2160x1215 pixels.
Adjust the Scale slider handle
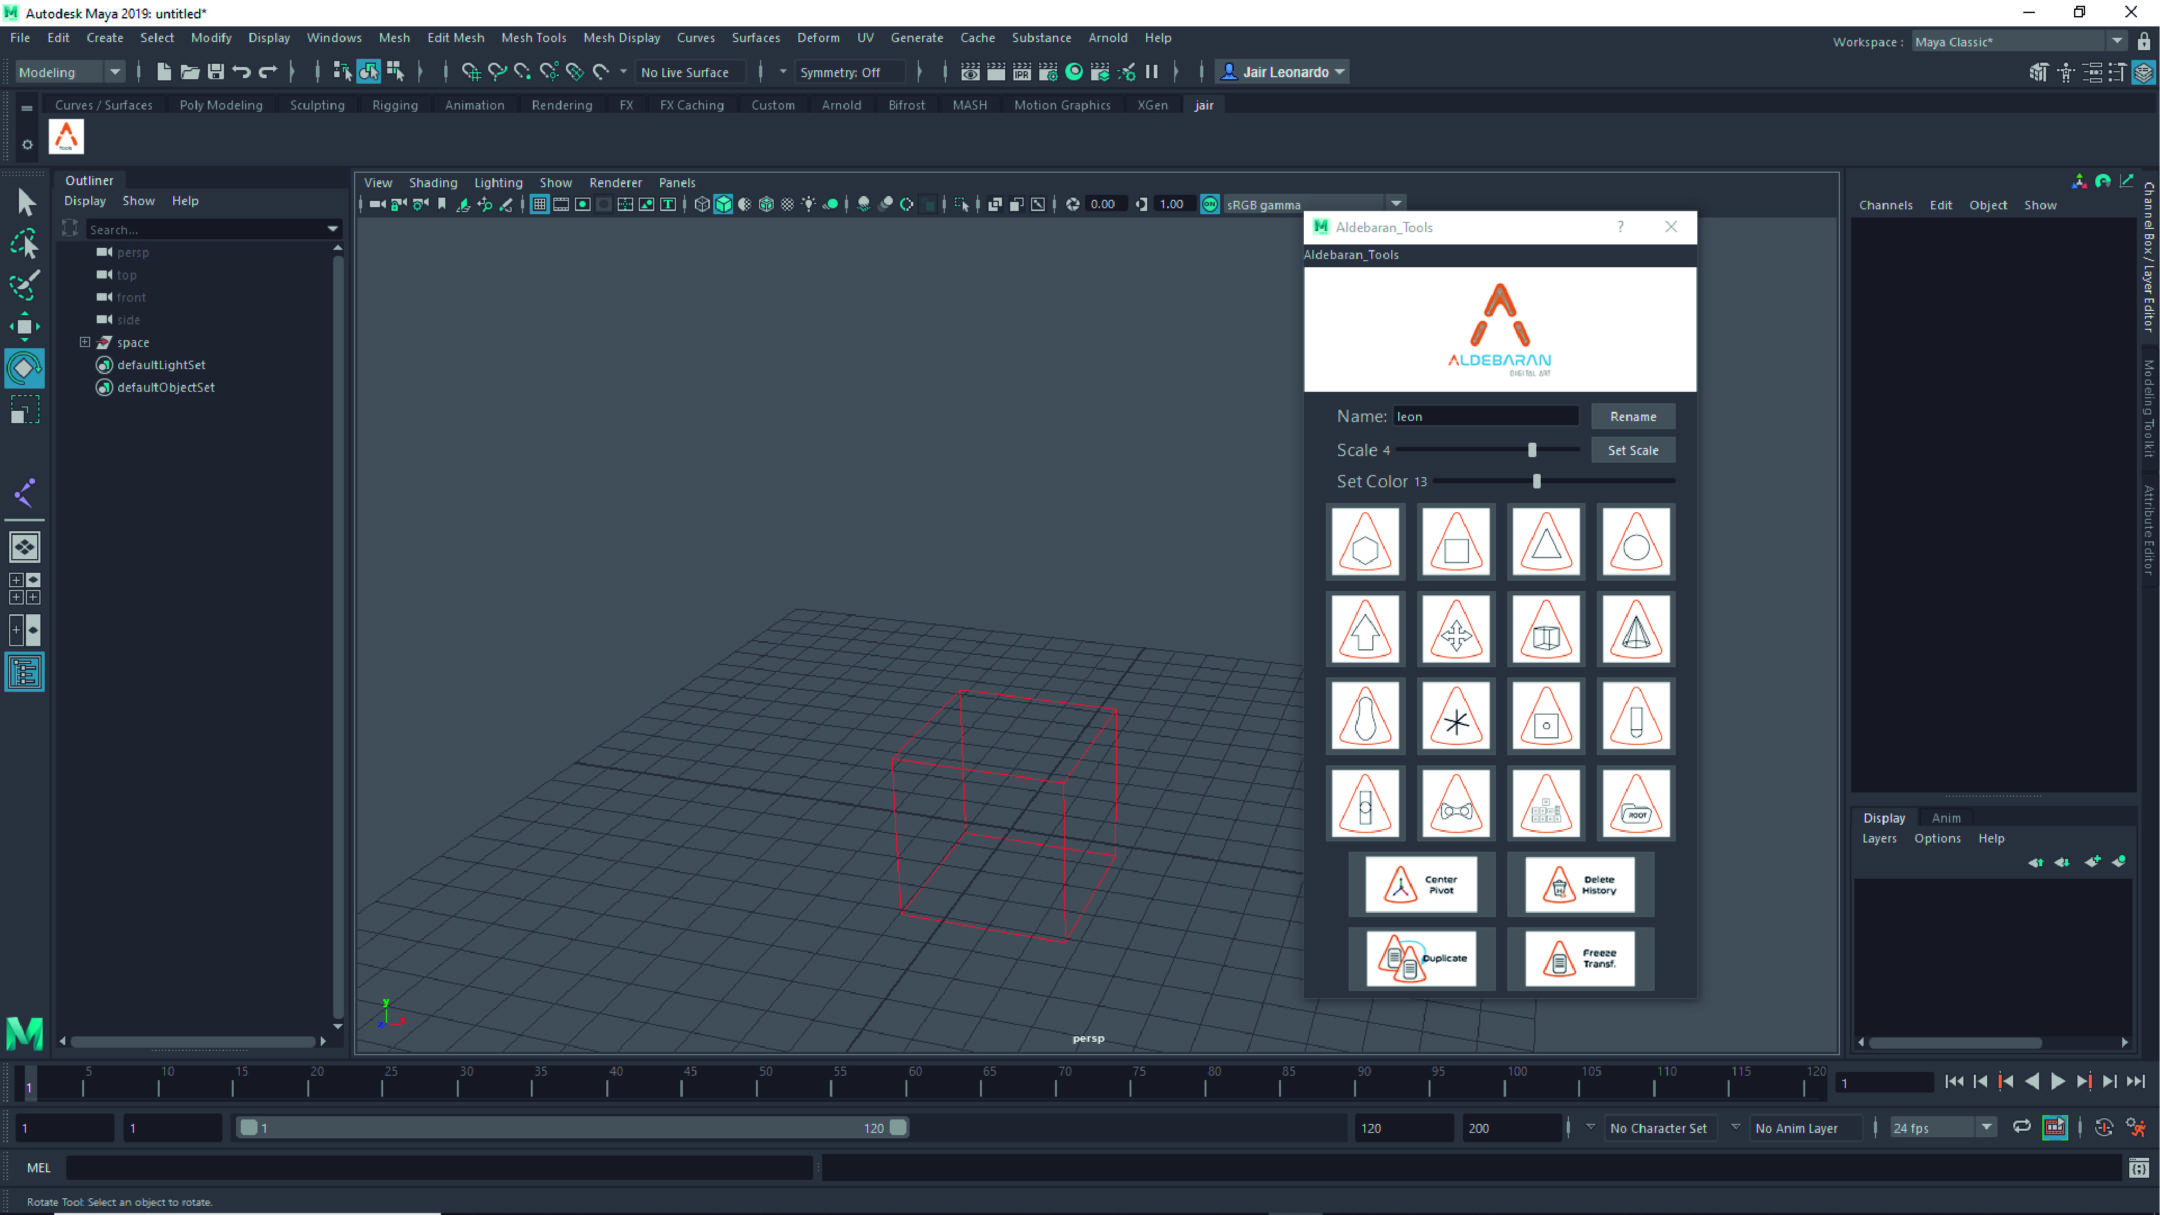click(x=1532, y=450)
